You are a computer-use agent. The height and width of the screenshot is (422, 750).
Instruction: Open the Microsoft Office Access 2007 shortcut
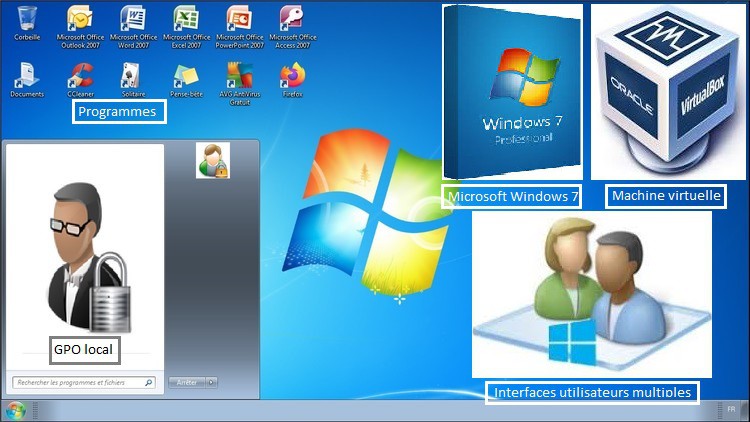[x=293, y=27]
